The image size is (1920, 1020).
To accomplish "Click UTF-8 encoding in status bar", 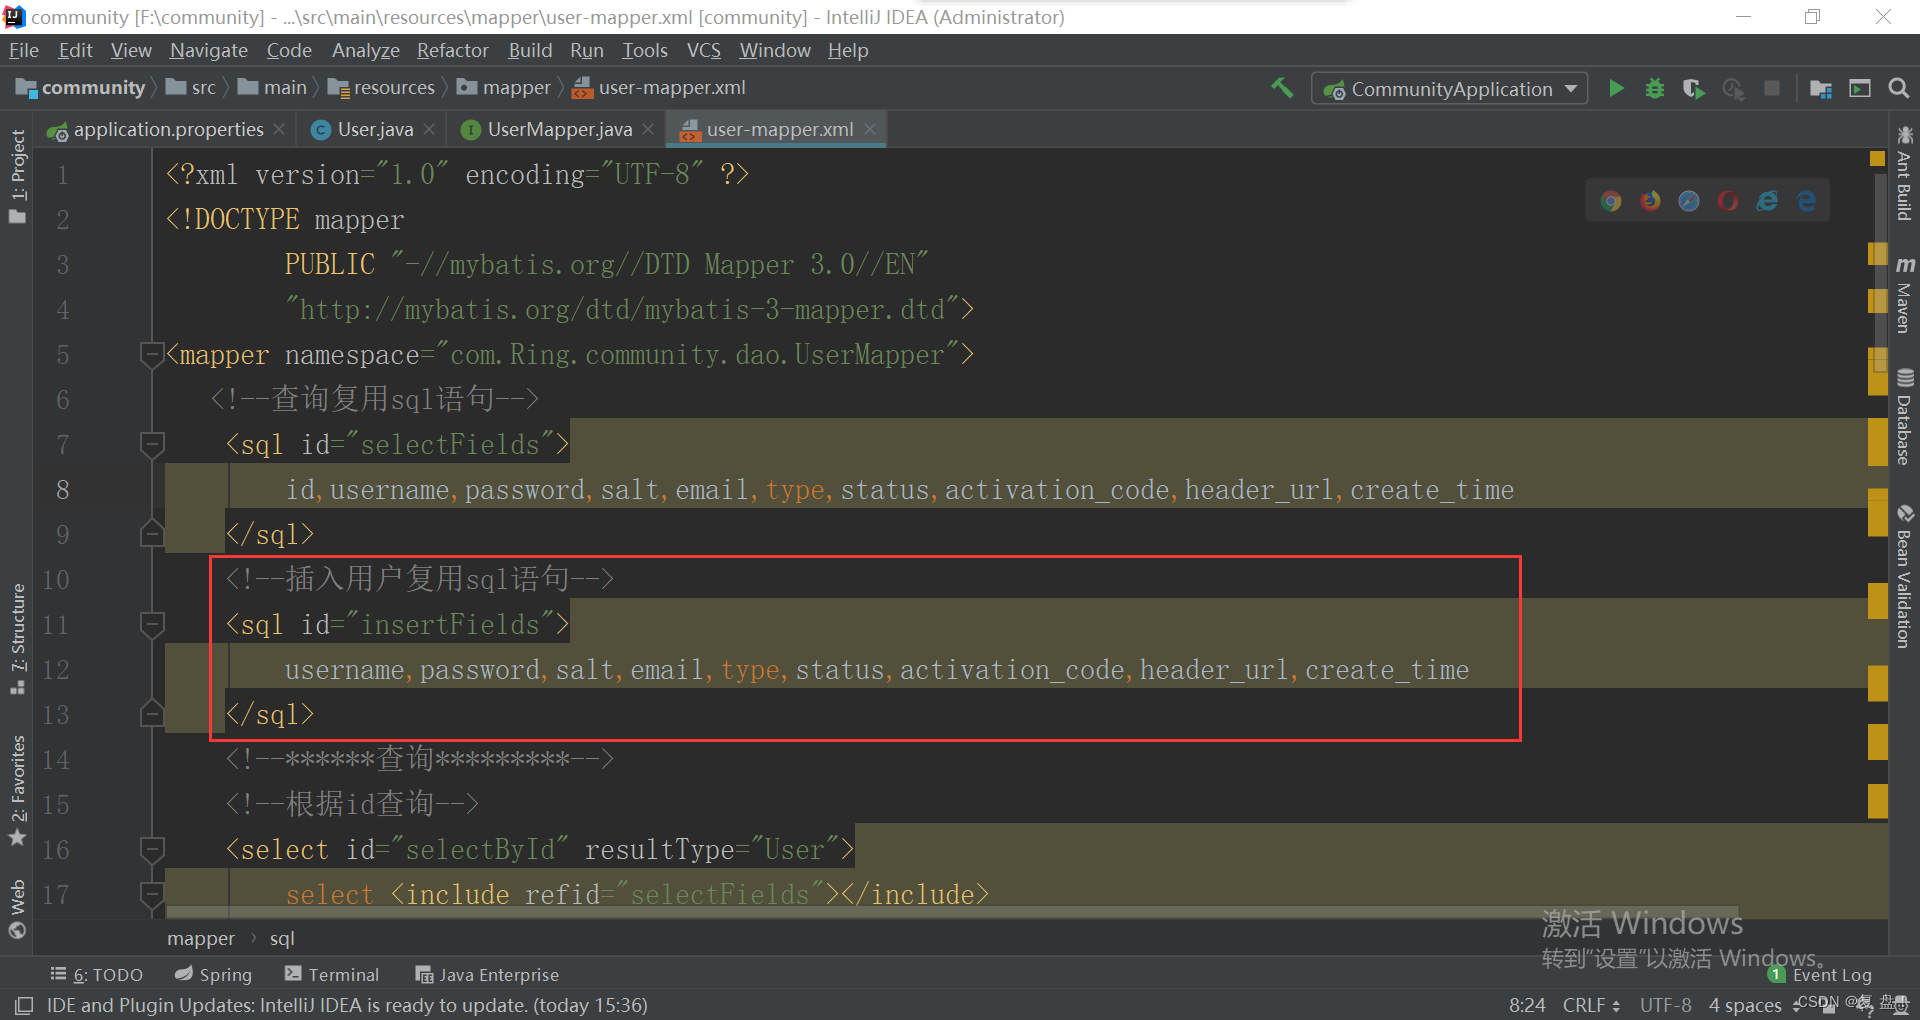I will [1666, 1005].
